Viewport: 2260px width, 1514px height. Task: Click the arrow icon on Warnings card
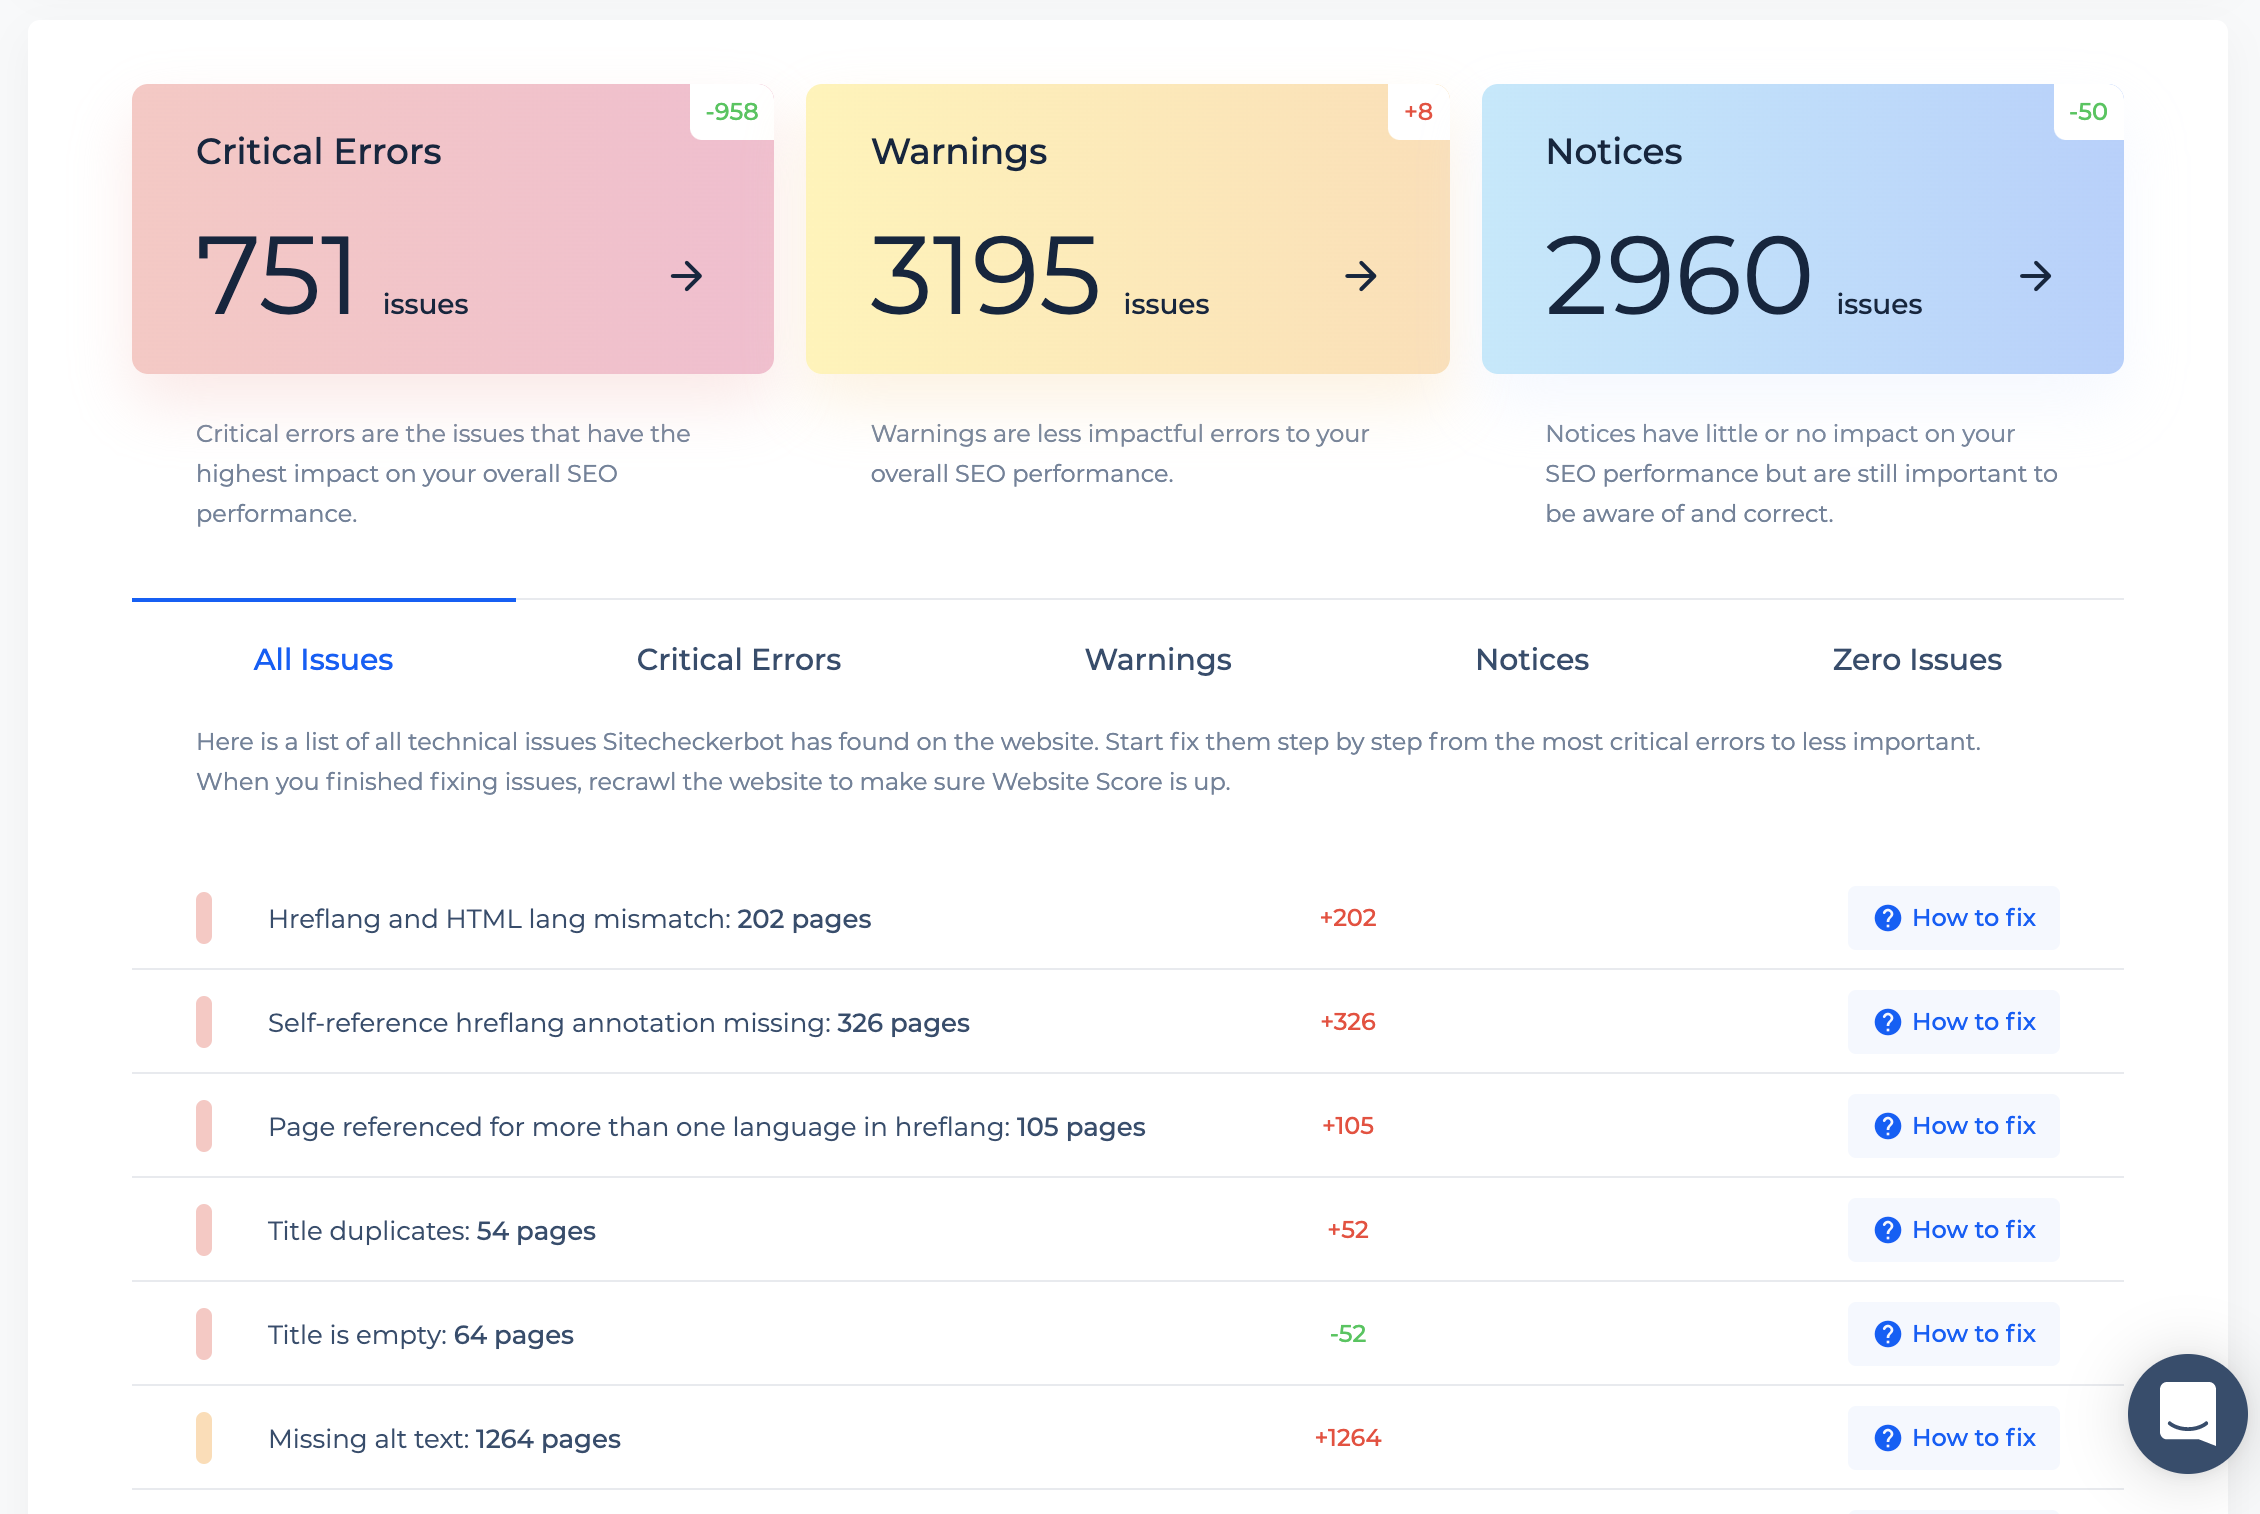coord(1360,275)
